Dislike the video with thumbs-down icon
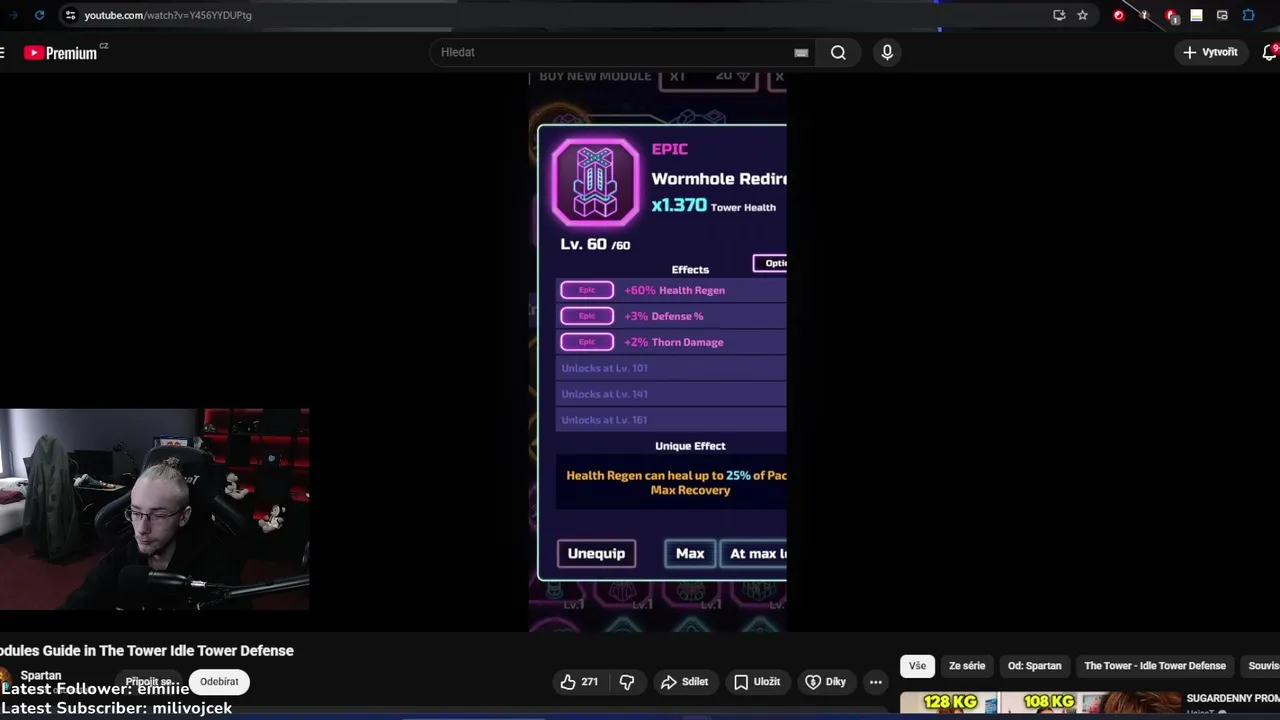 pos(627,682)
